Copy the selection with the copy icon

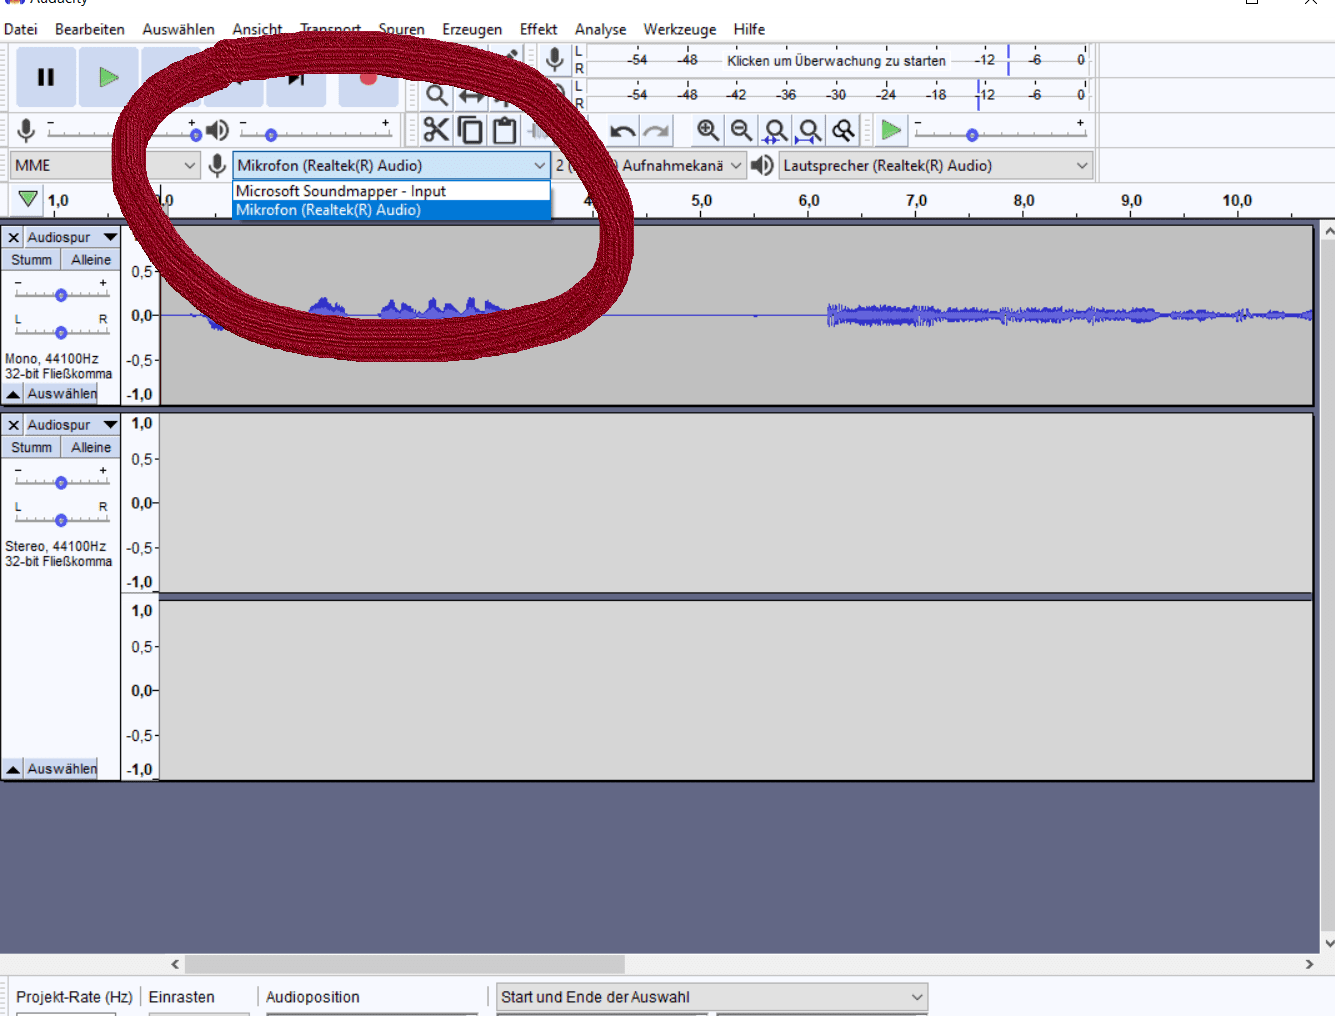pyautogui.click(x=470, y=130)
